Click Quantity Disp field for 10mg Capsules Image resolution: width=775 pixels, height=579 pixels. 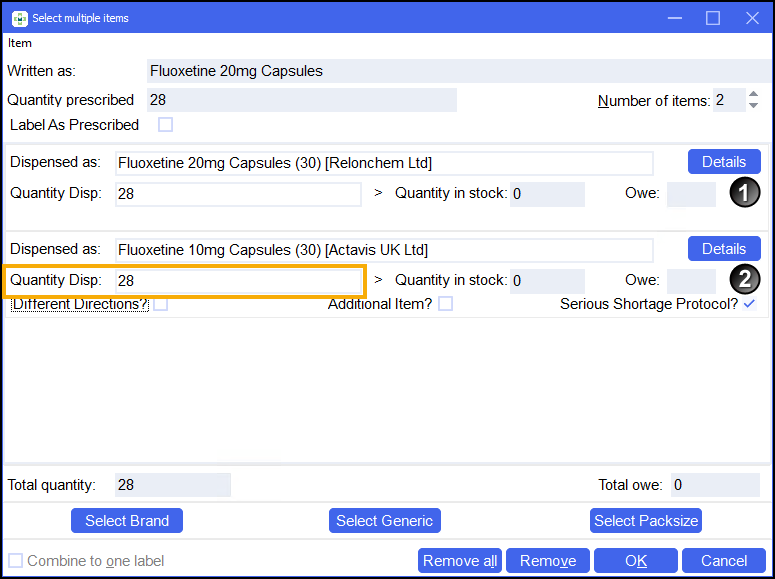click(x=238, y=281)
